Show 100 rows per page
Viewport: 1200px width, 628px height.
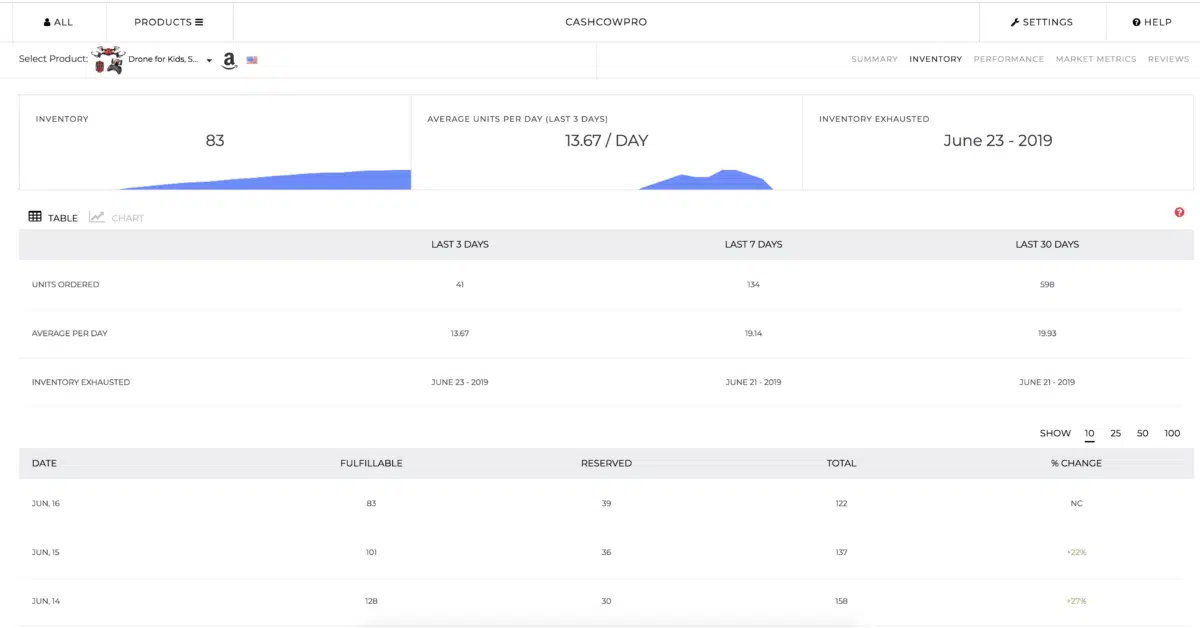coord(1172,433)
